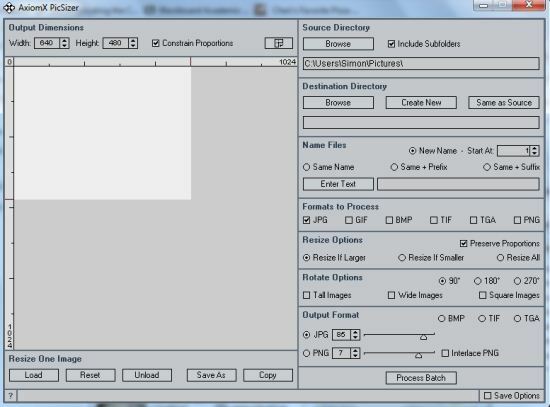Image resolution: width=550 pixels, height=407 pixels.
Task: Click the Create New destination button
Action: pyautogui.click(x=421, y=103)
